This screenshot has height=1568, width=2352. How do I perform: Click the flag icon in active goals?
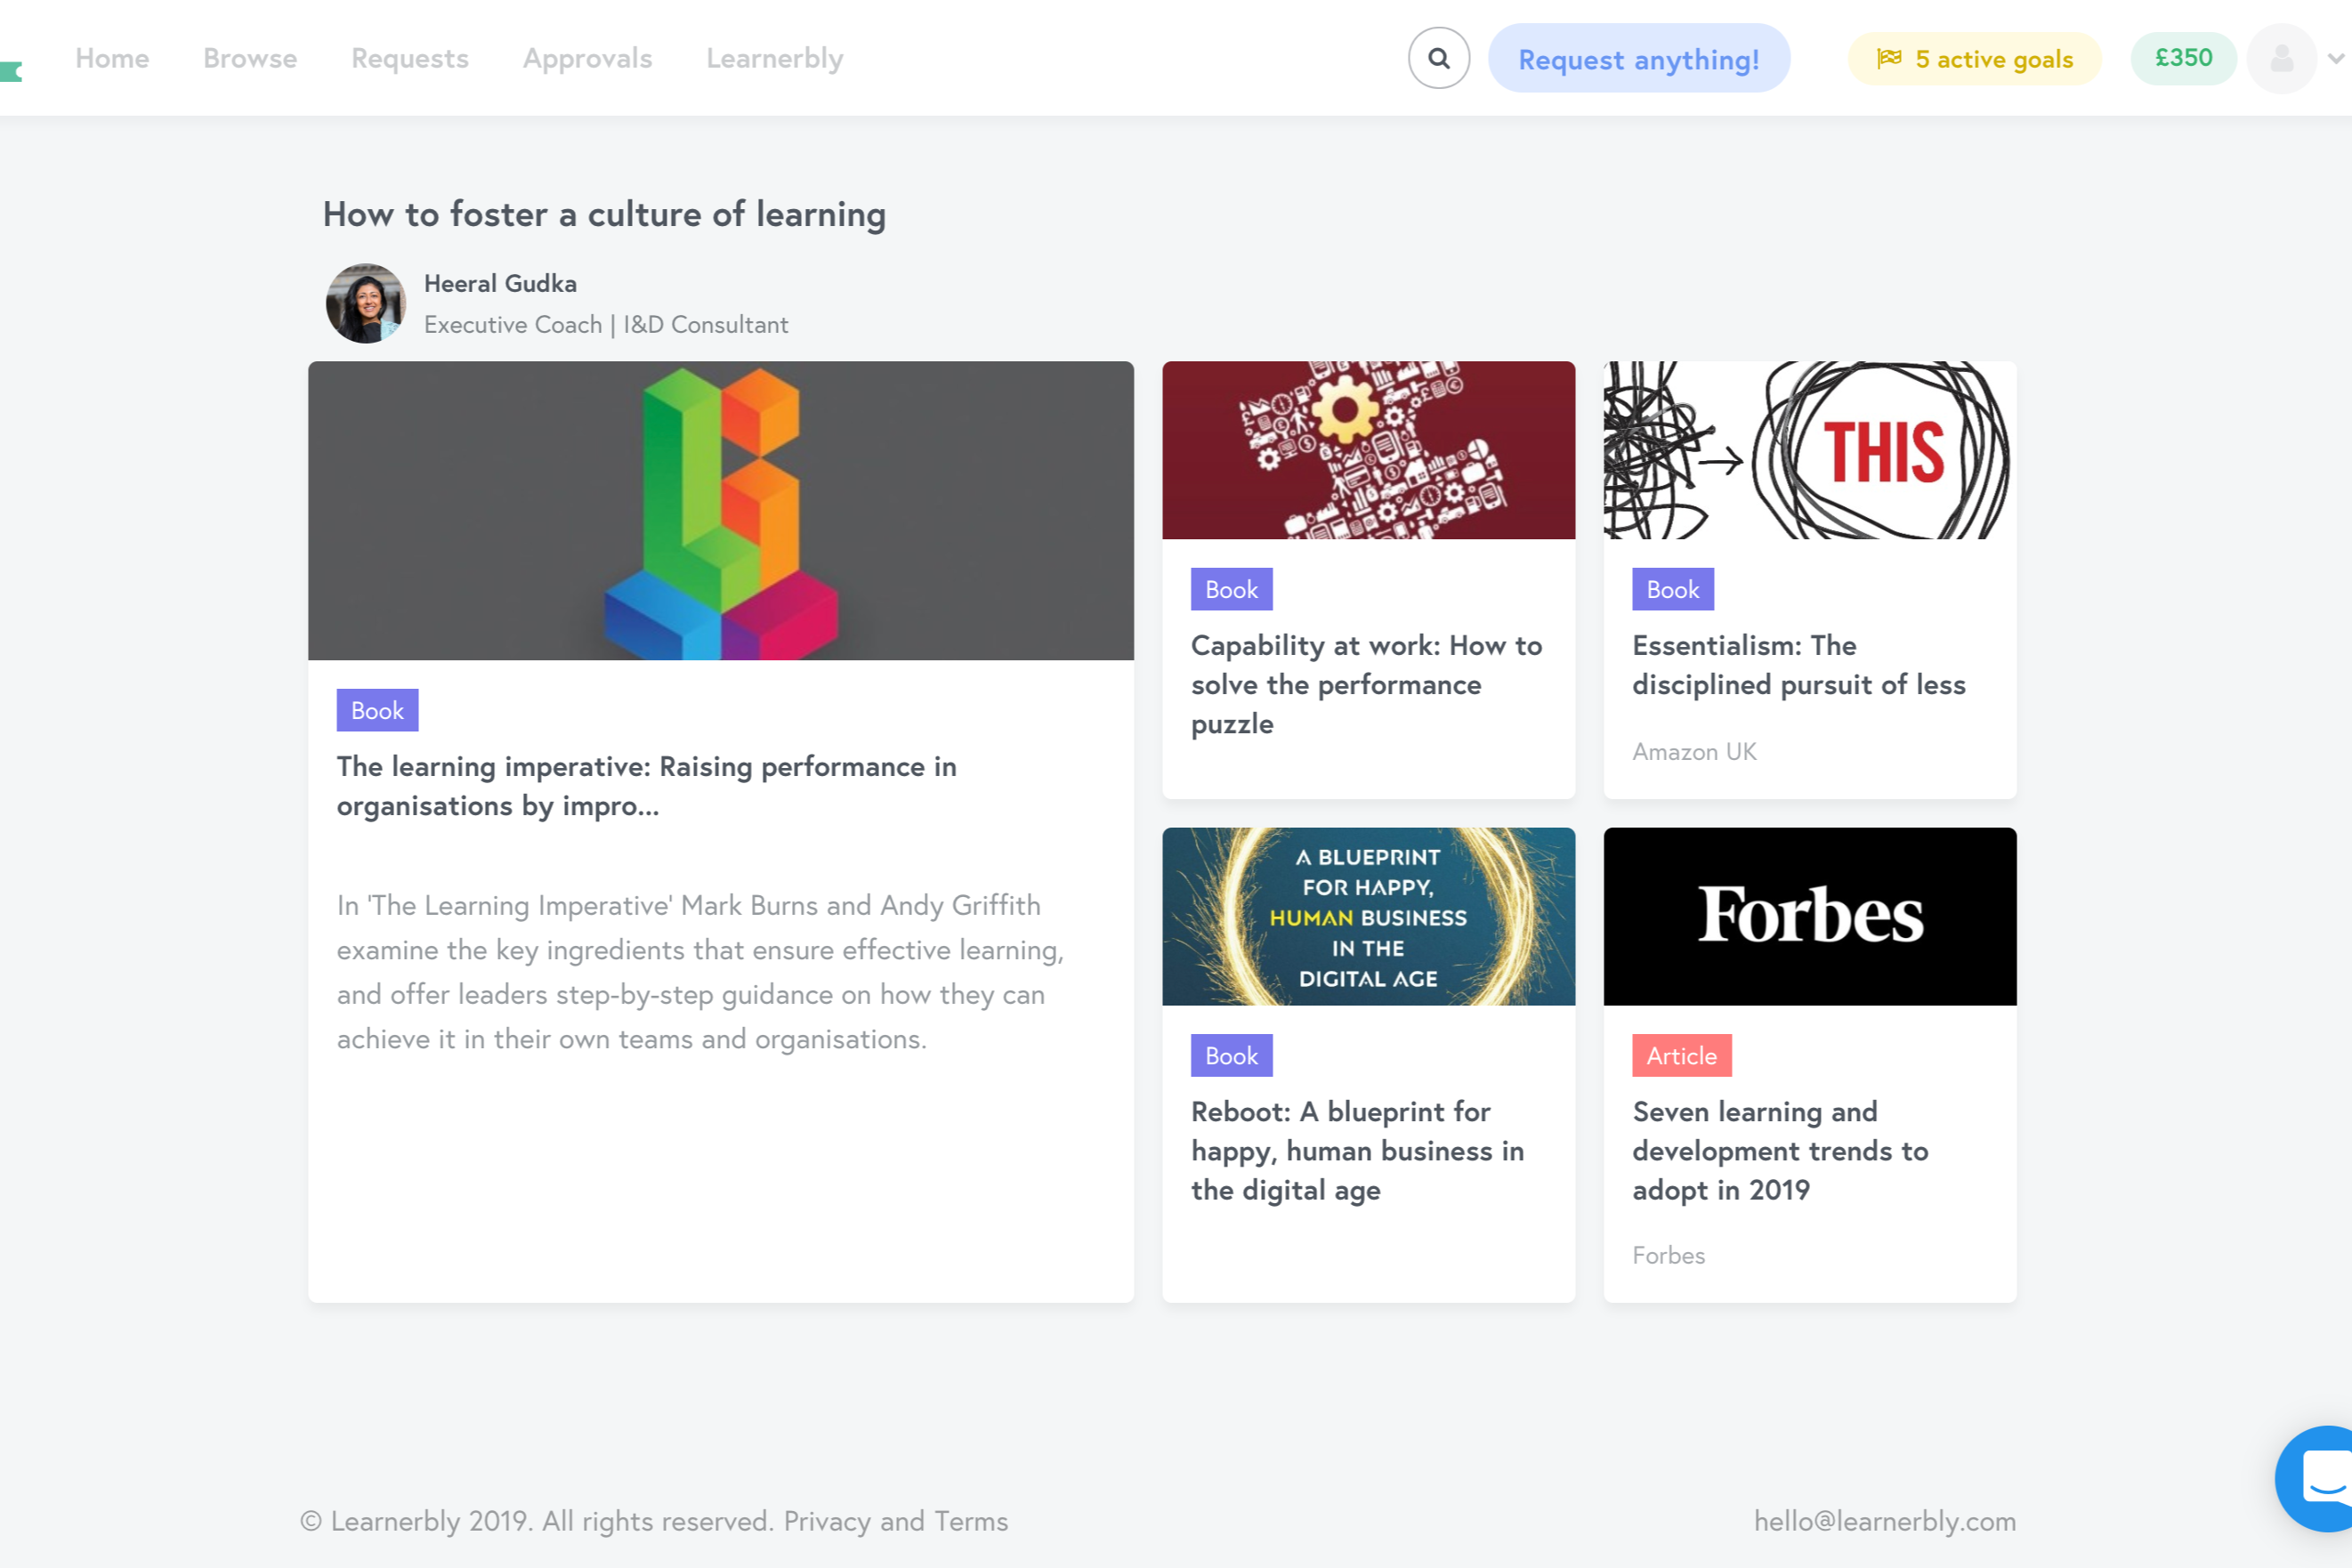[x=1889, y=59]
